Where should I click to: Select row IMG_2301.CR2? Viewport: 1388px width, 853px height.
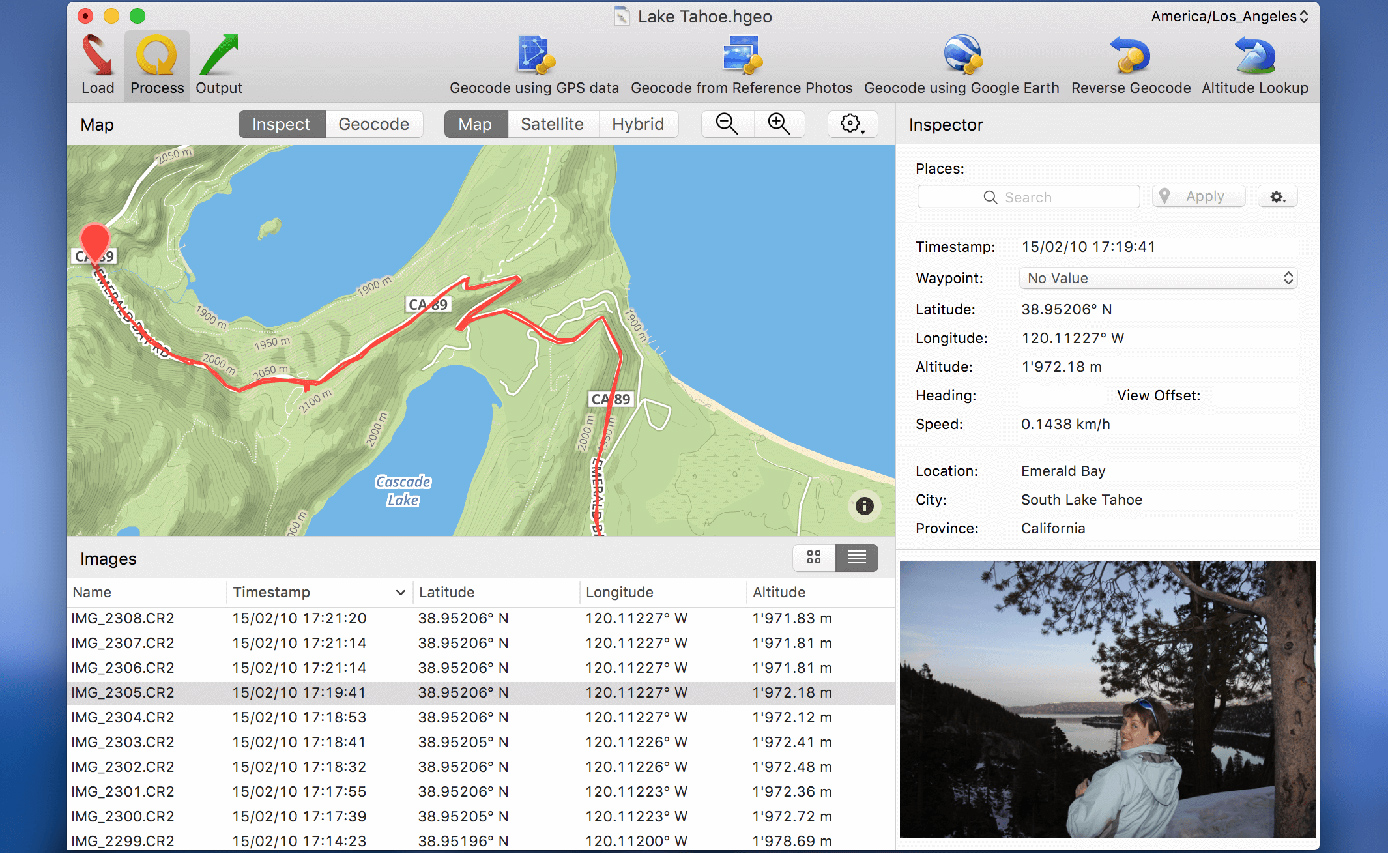481,792
